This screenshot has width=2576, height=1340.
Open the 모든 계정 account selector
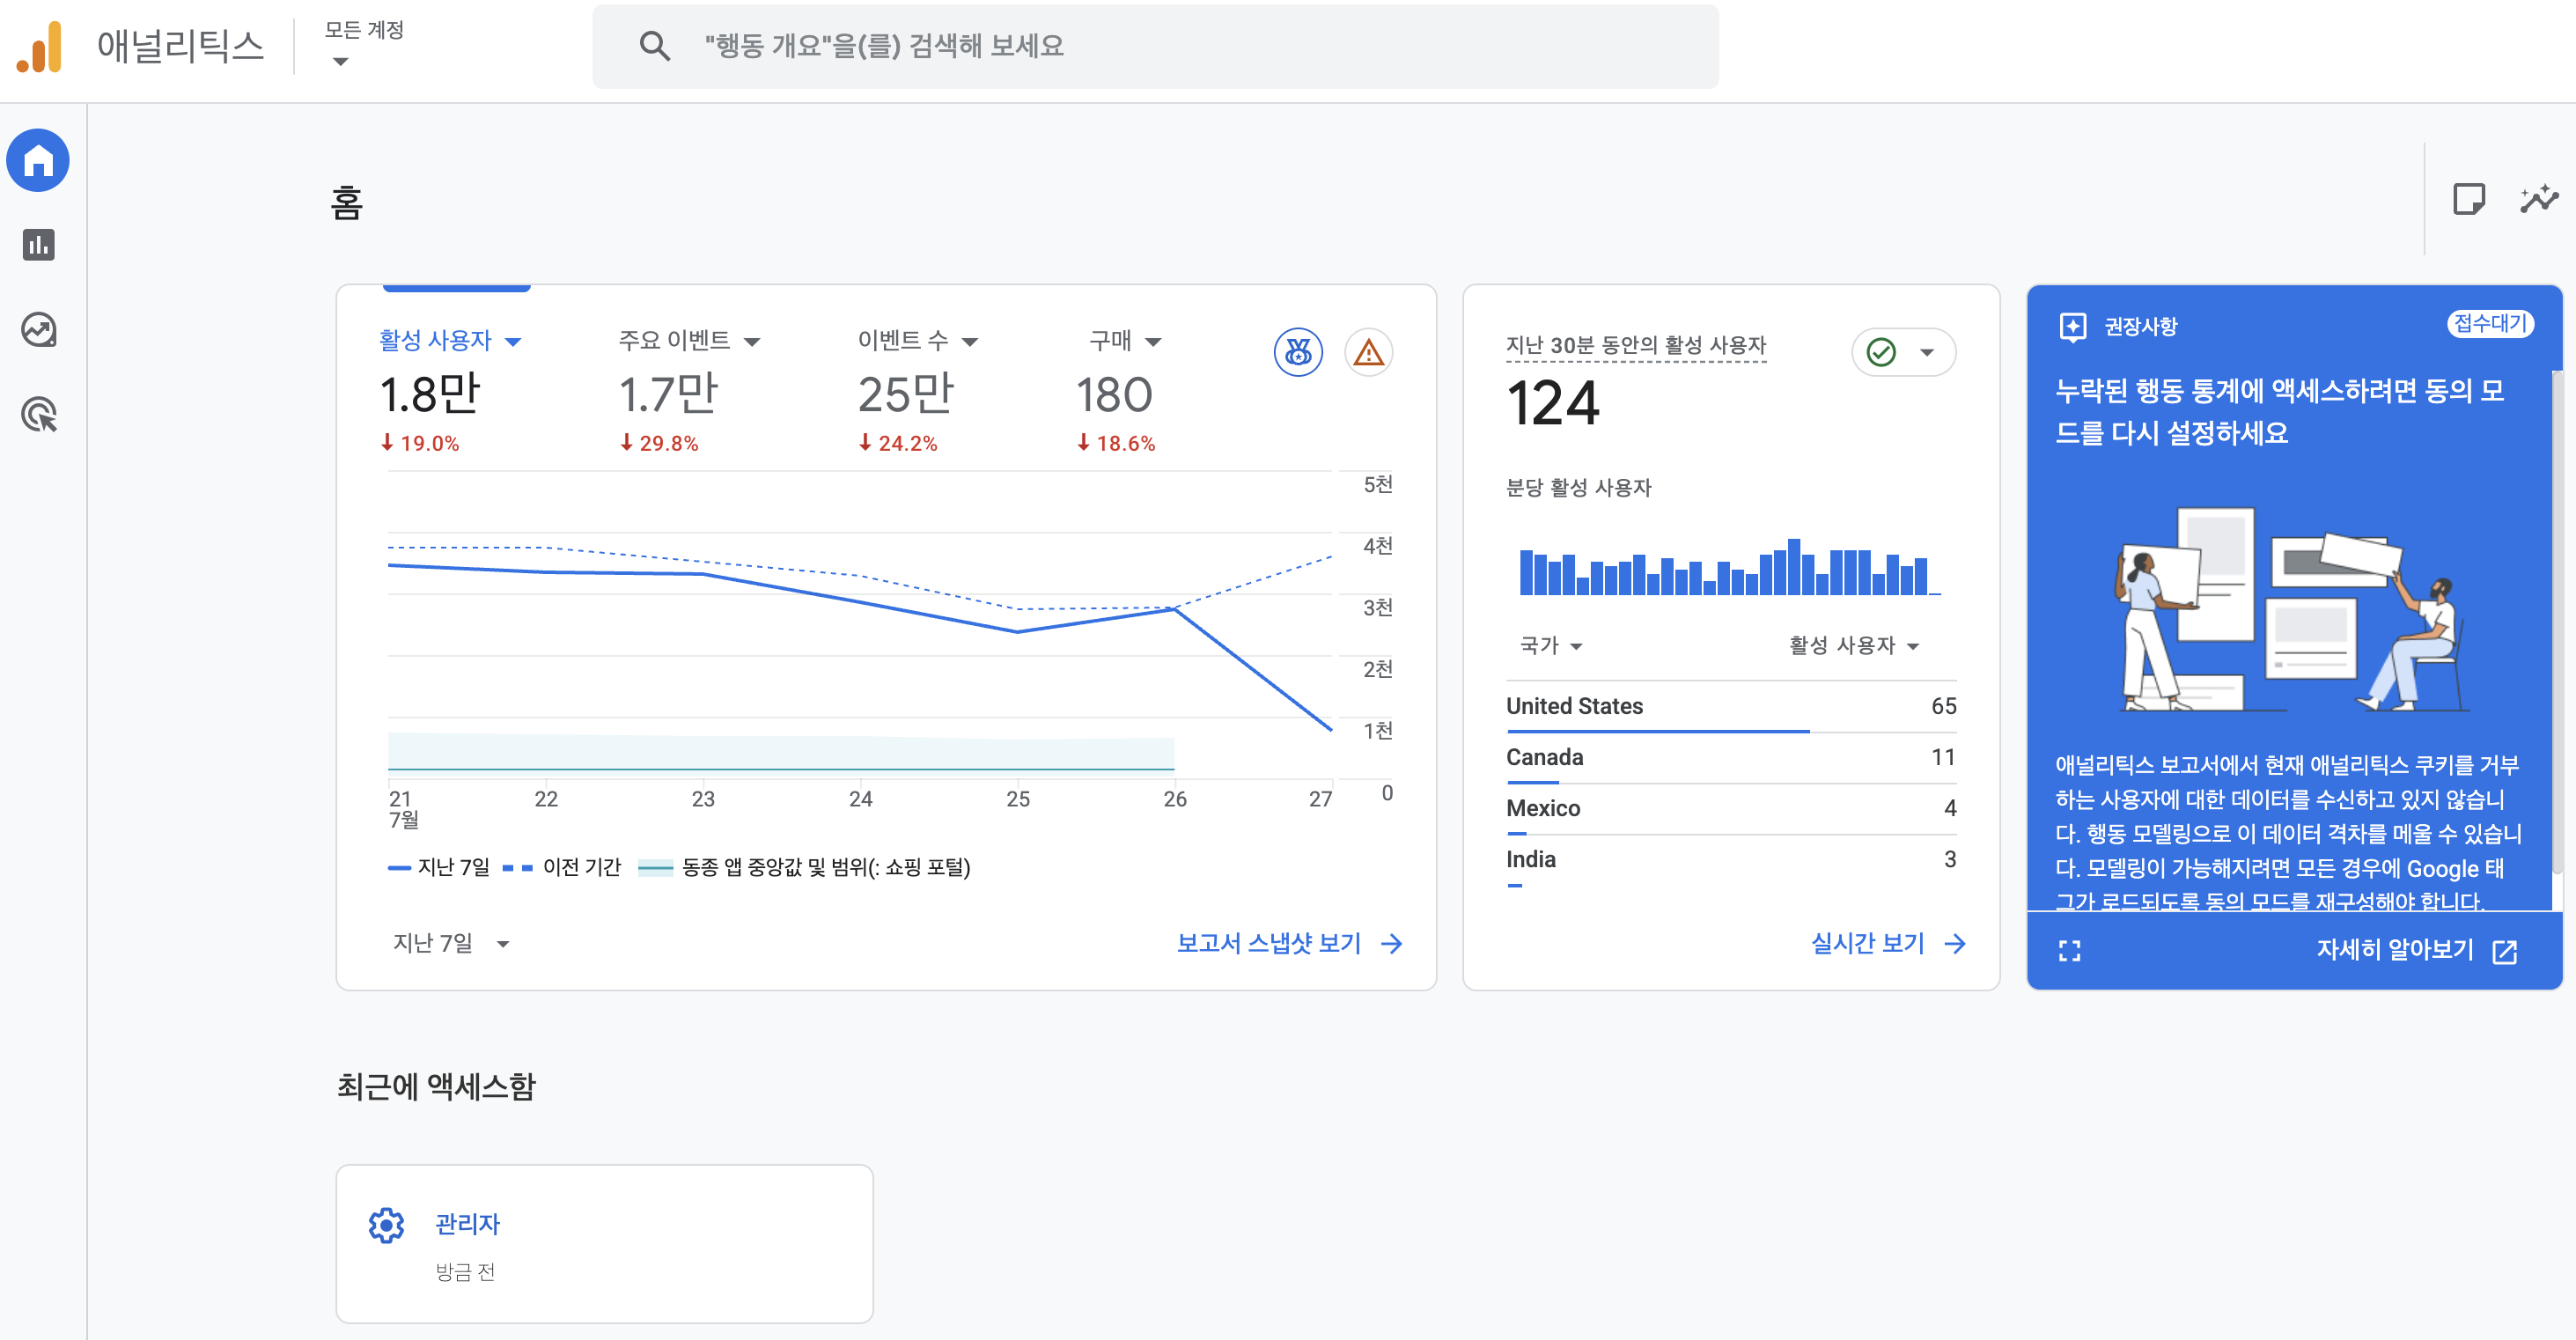(364, 44)
